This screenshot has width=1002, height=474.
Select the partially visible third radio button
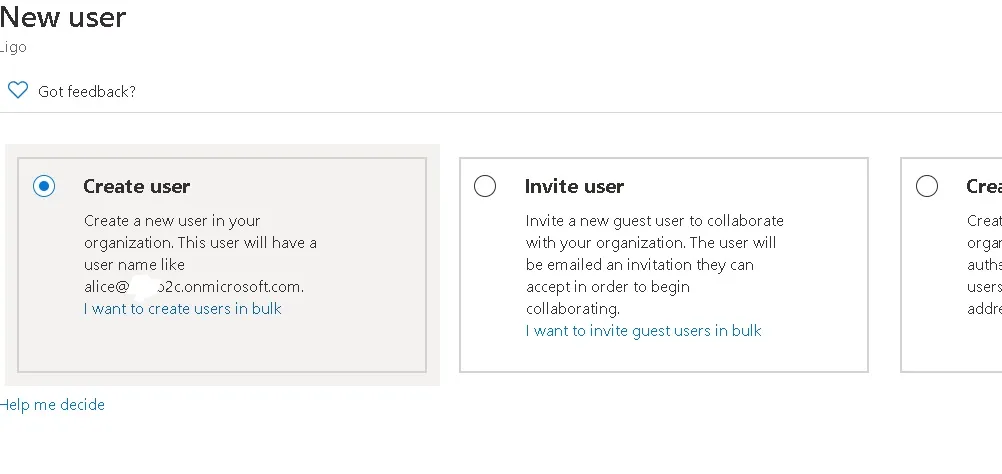(927, 186)
